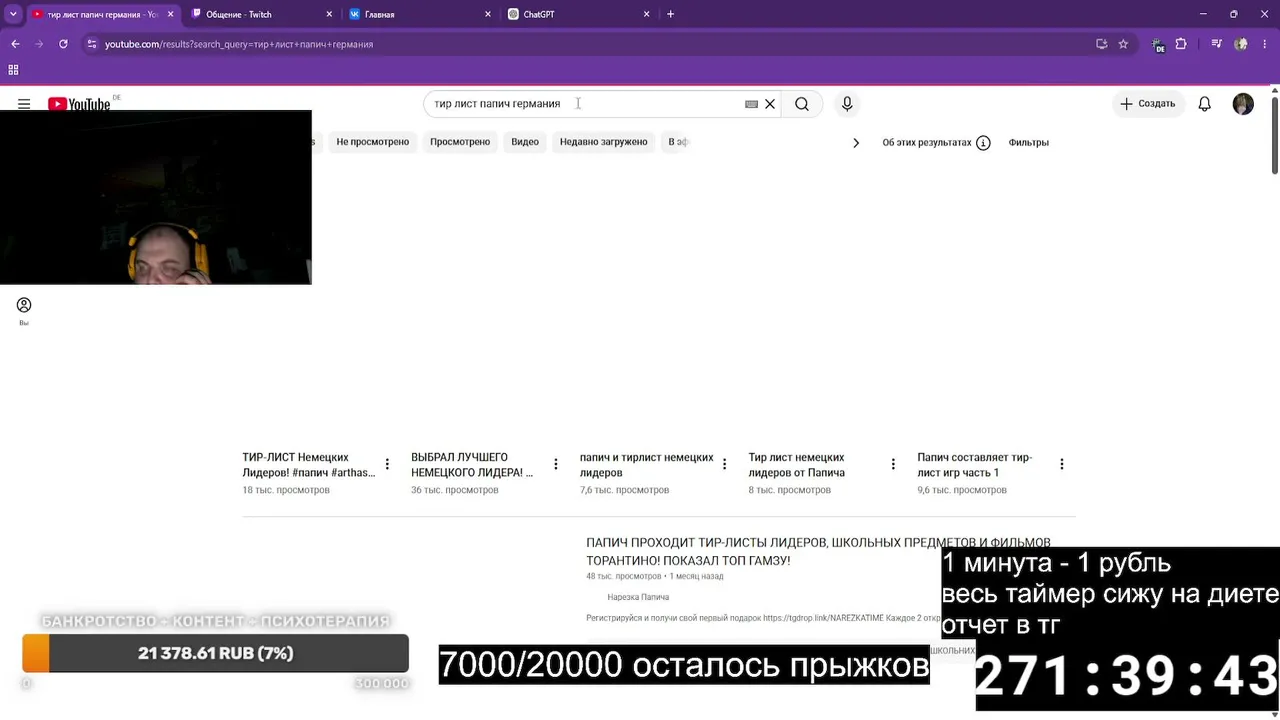Start voice search with microphone
This screenshot has width=1280, height=720.
tap(847, 104)
